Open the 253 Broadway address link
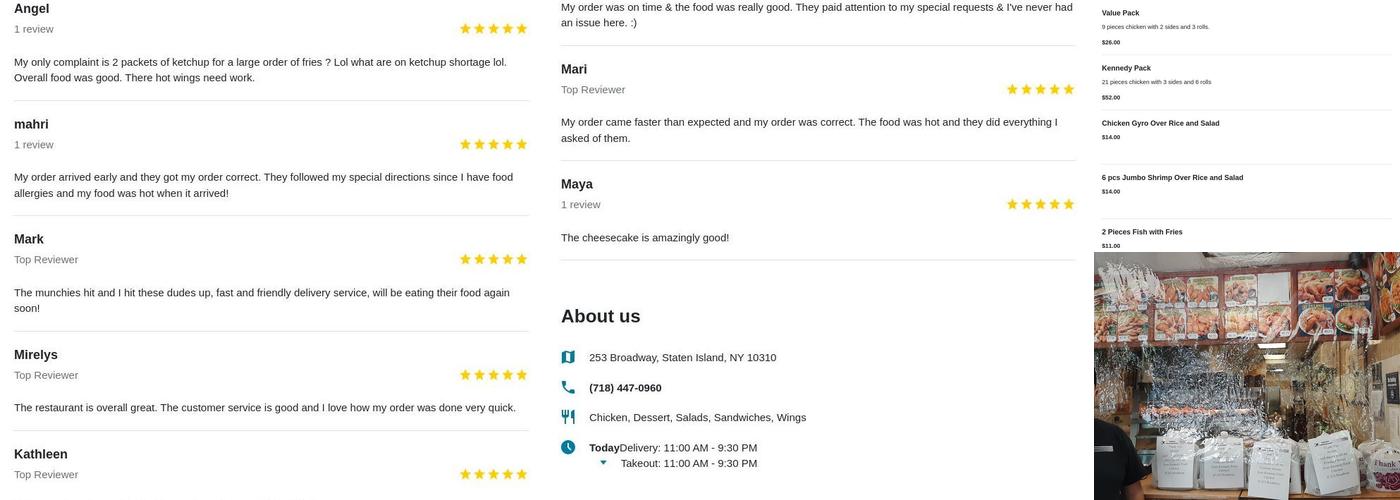 [682, 358]
